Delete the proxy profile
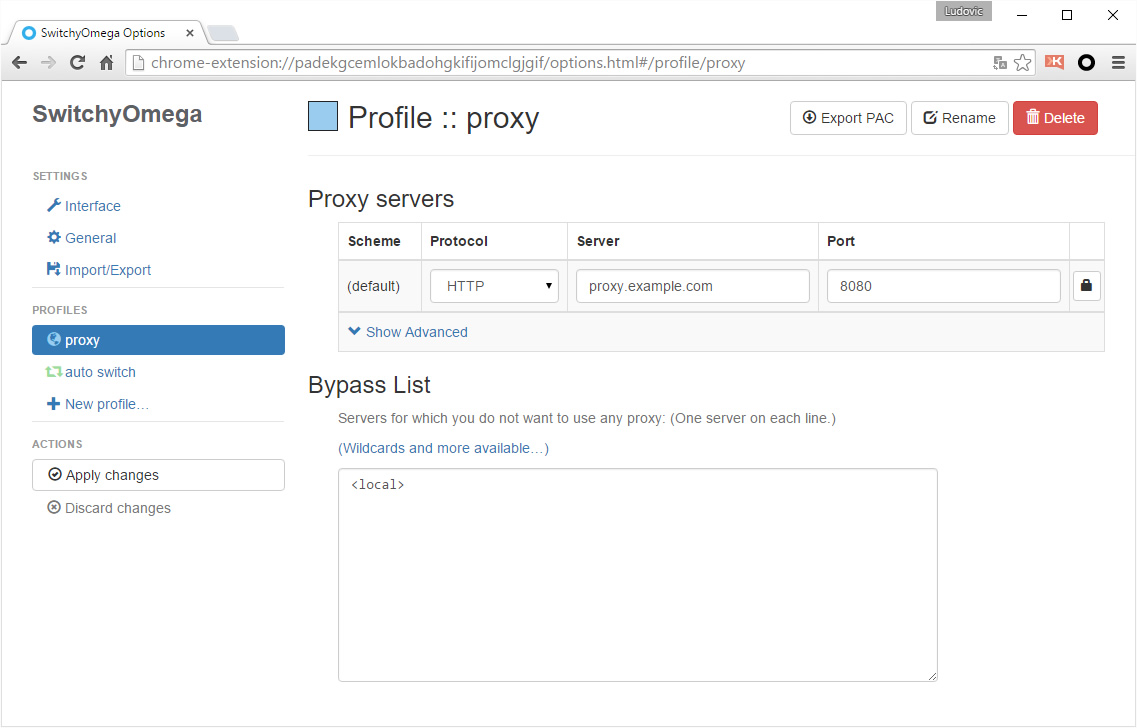This screenshot has height=728, width=1137. click(1055, 118)
